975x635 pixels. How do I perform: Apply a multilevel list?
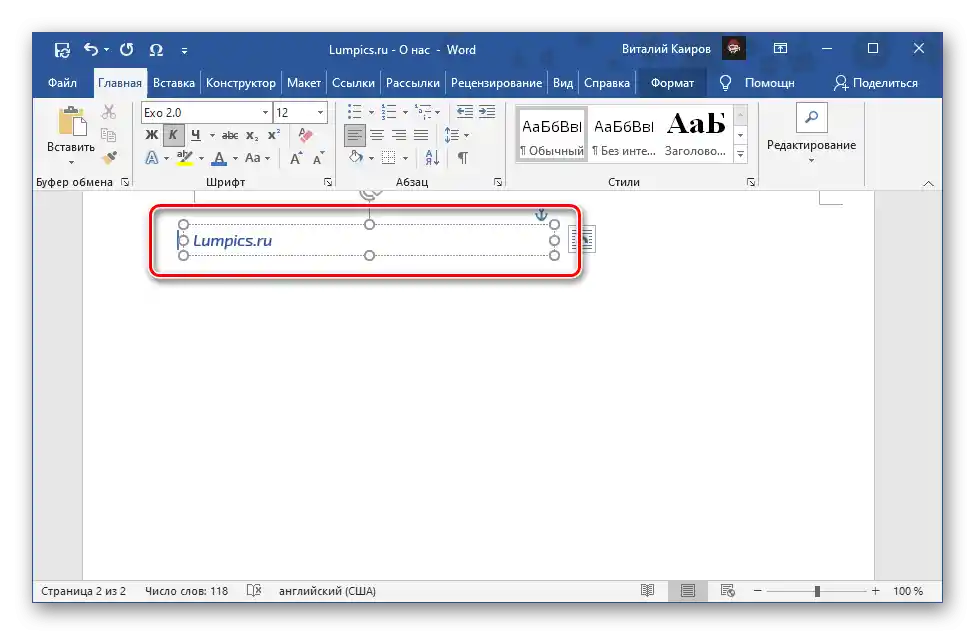coord(423,112)
